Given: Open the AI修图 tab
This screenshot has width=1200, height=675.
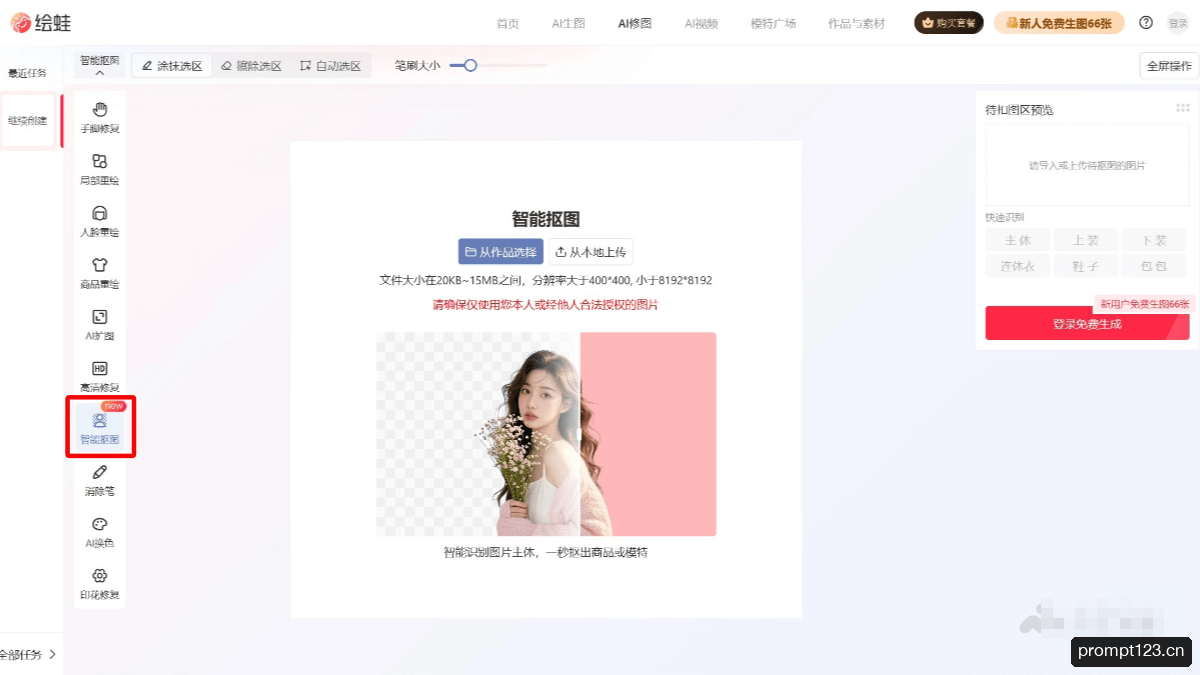Looking at the screenshot, I should click(634, 23).
